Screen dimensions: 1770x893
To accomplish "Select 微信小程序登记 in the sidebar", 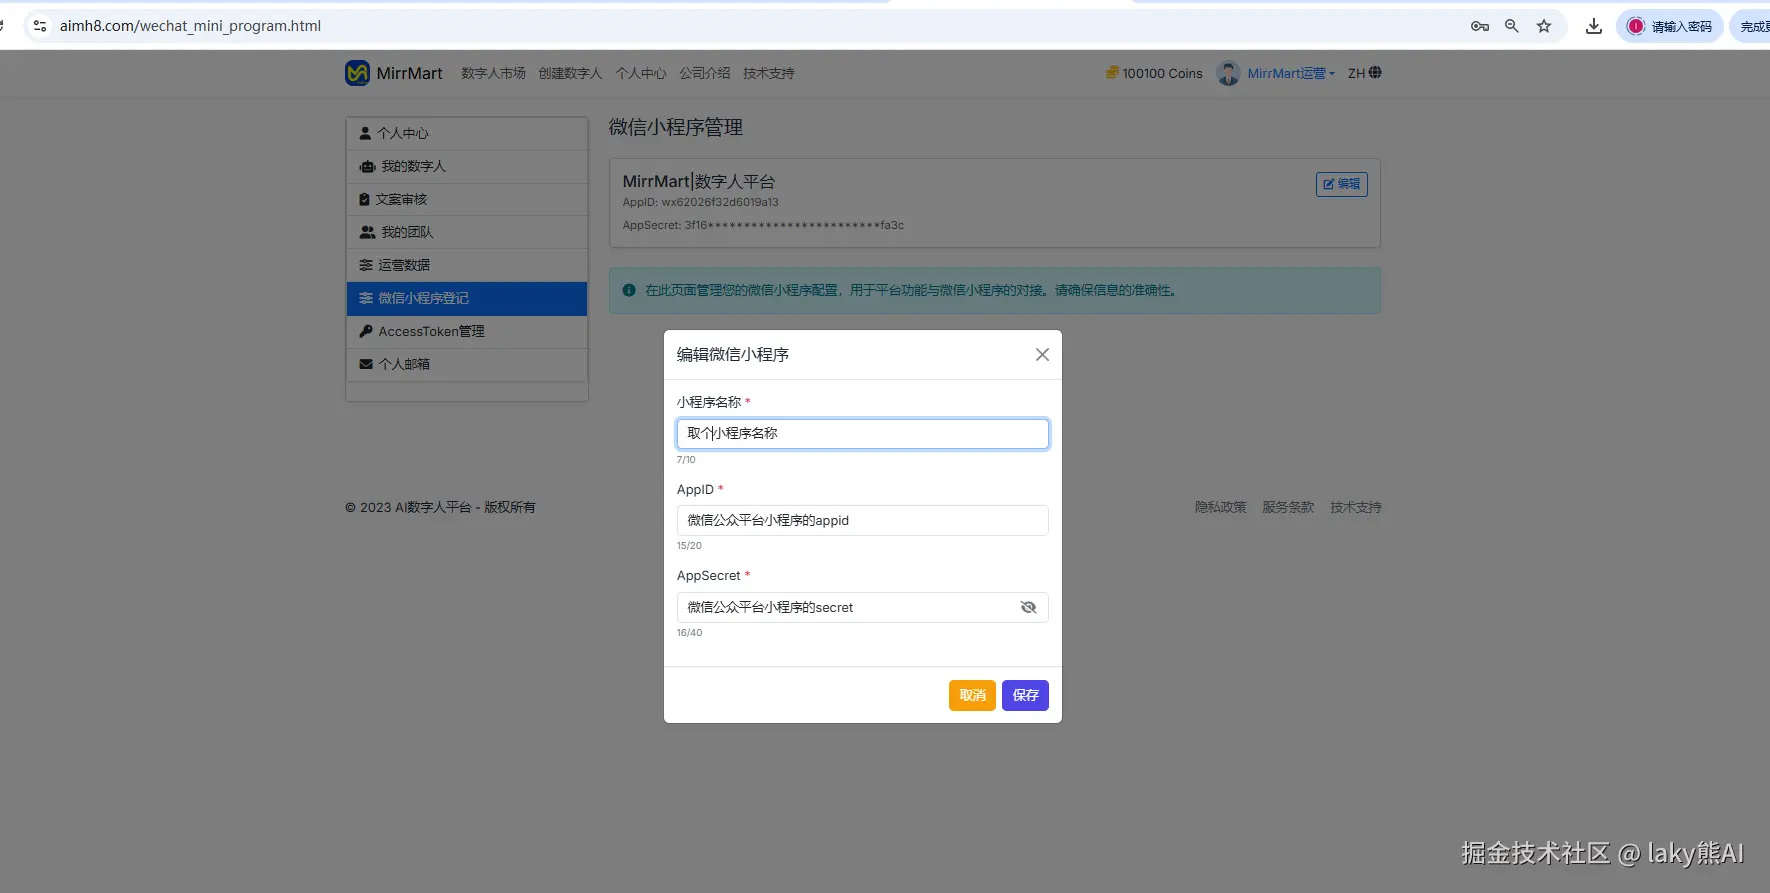I will (467, 298).
